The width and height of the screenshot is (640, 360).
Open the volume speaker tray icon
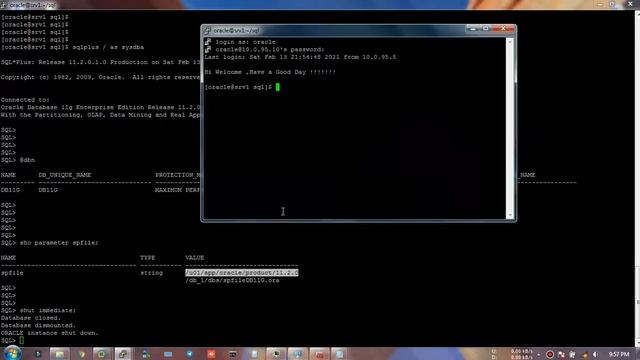(x=596, y=355)
